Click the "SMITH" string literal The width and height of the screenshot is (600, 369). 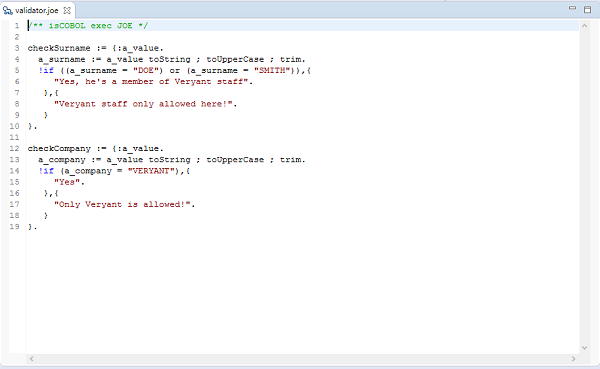(272, 70)
